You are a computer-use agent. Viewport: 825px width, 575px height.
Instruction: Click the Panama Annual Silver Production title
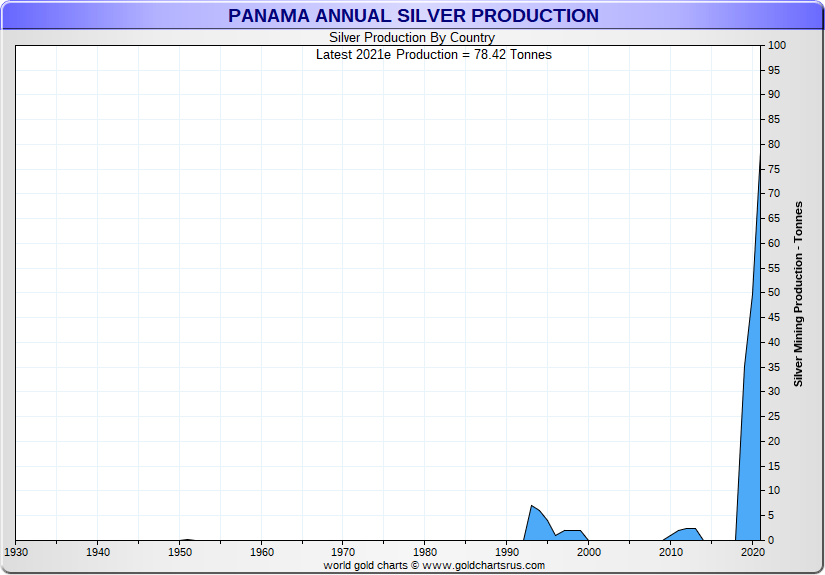coord(413,16)
